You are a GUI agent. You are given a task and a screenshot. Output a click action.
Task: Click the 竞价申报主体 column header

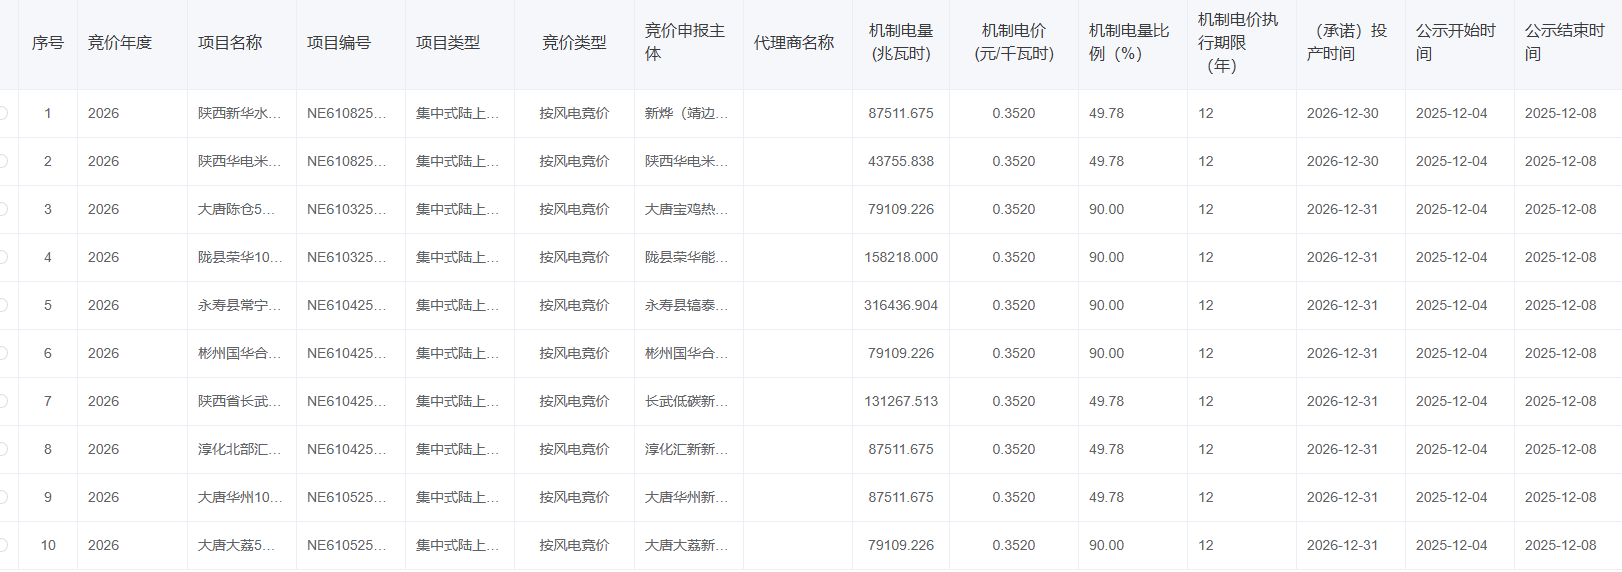[684, 43]
